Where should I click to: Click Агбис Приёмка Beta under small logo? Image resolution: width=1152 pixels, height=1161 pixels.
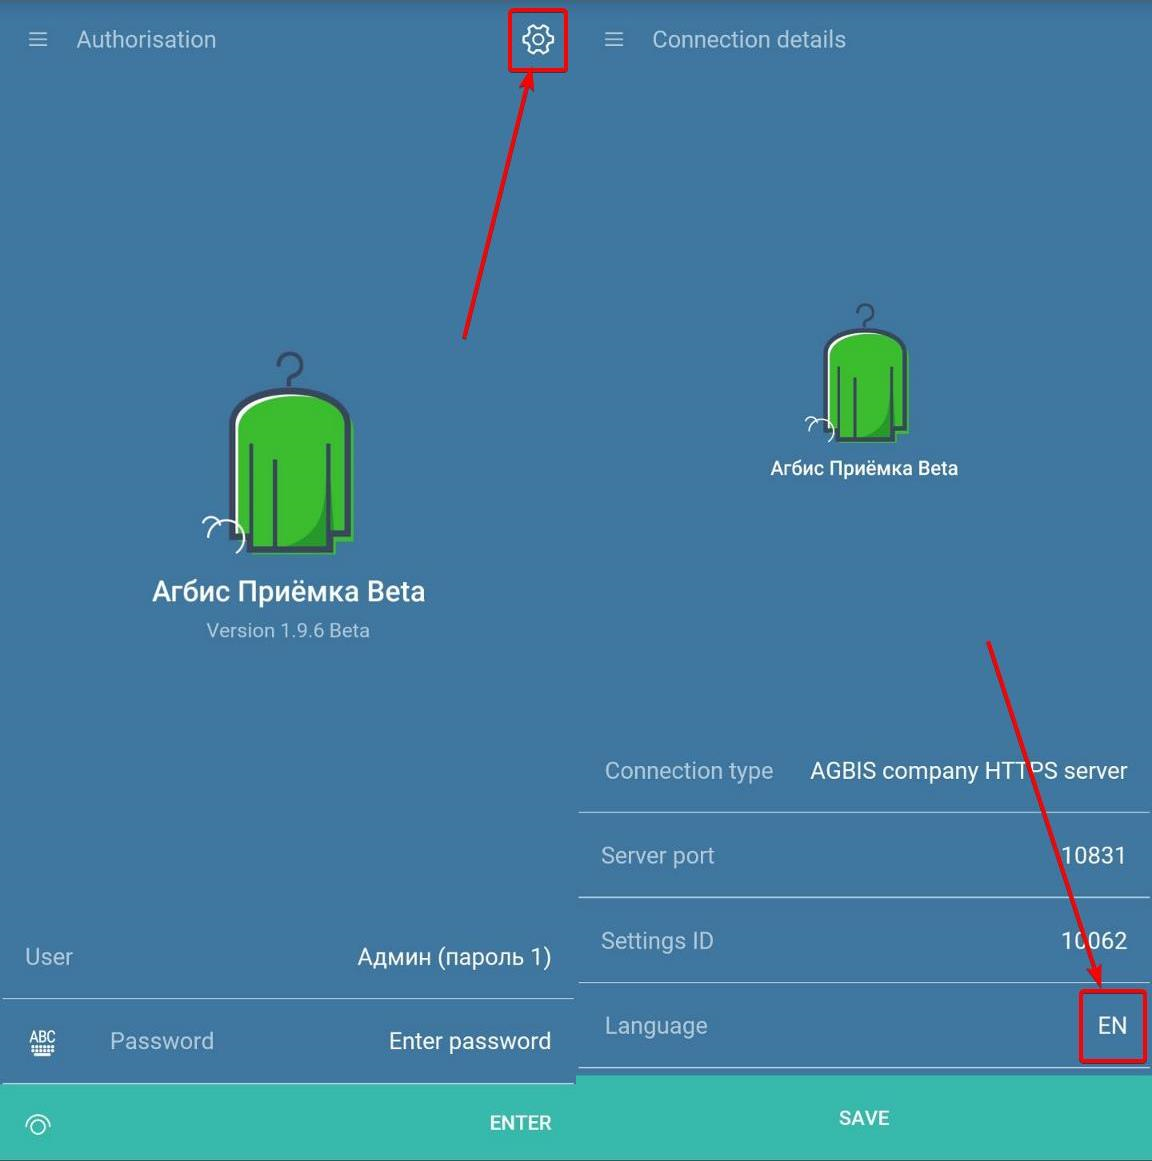864,469
